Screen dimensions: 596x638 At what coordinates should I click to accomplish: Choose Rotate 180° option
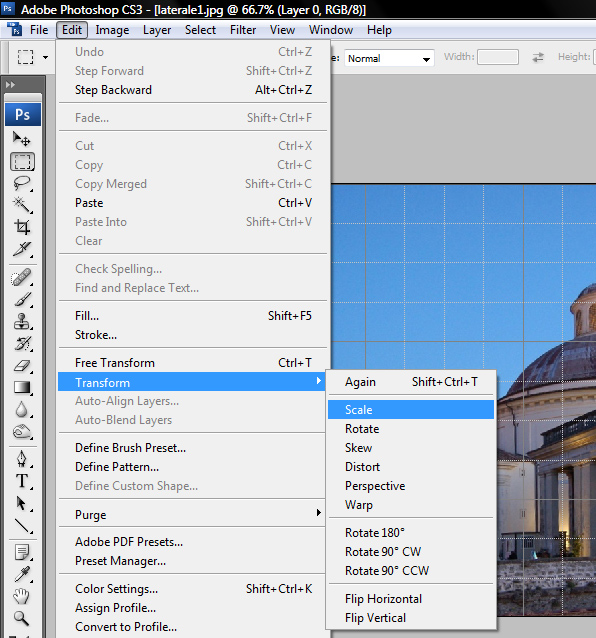(411, 533)
